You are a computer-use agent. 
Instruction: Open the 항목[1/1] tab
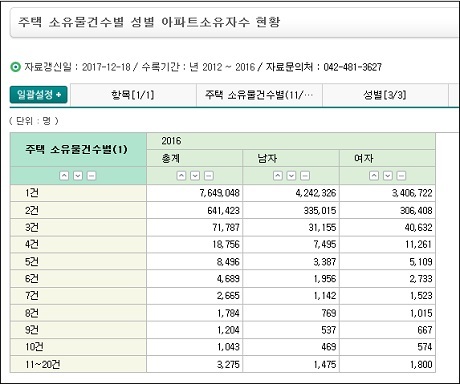[x=133, y=95]
